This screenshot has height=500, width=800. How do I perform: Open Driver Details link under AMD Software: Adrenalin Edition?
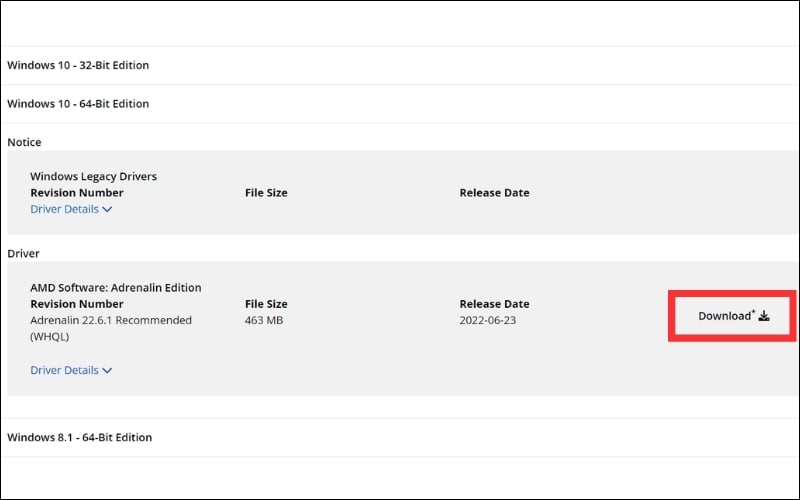(65, 370)
